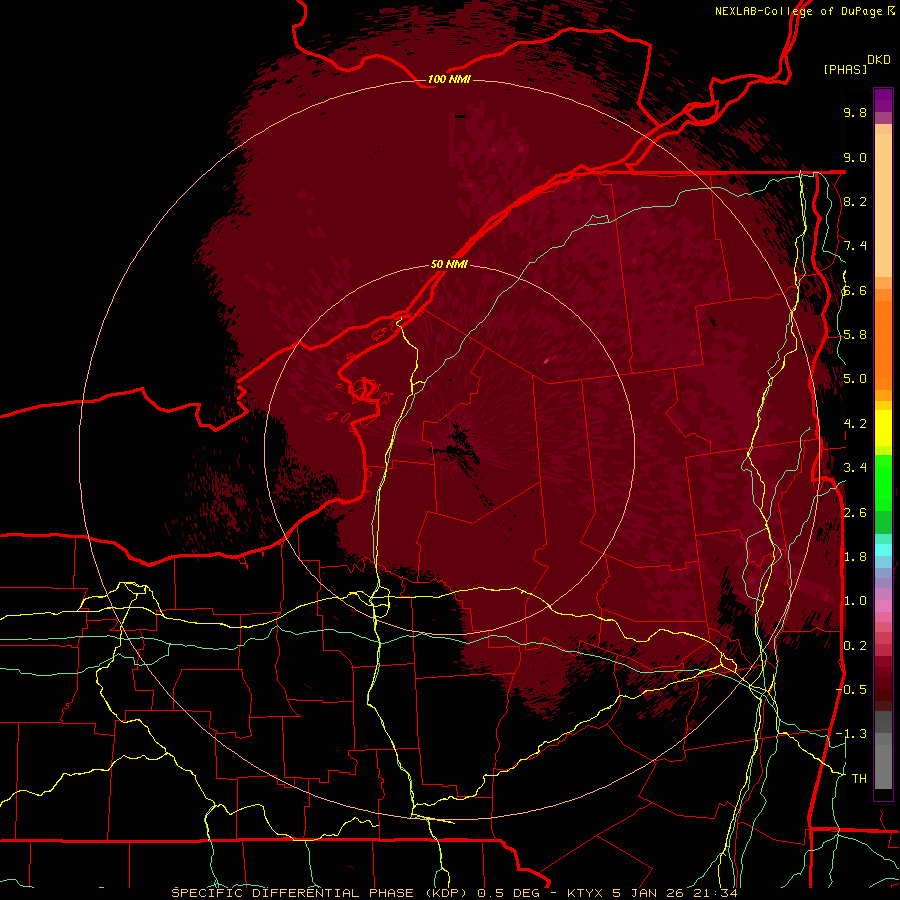Click the -1.3 value on the scale
The height and width of the screenshot is (900, 900).
point(851,734)
